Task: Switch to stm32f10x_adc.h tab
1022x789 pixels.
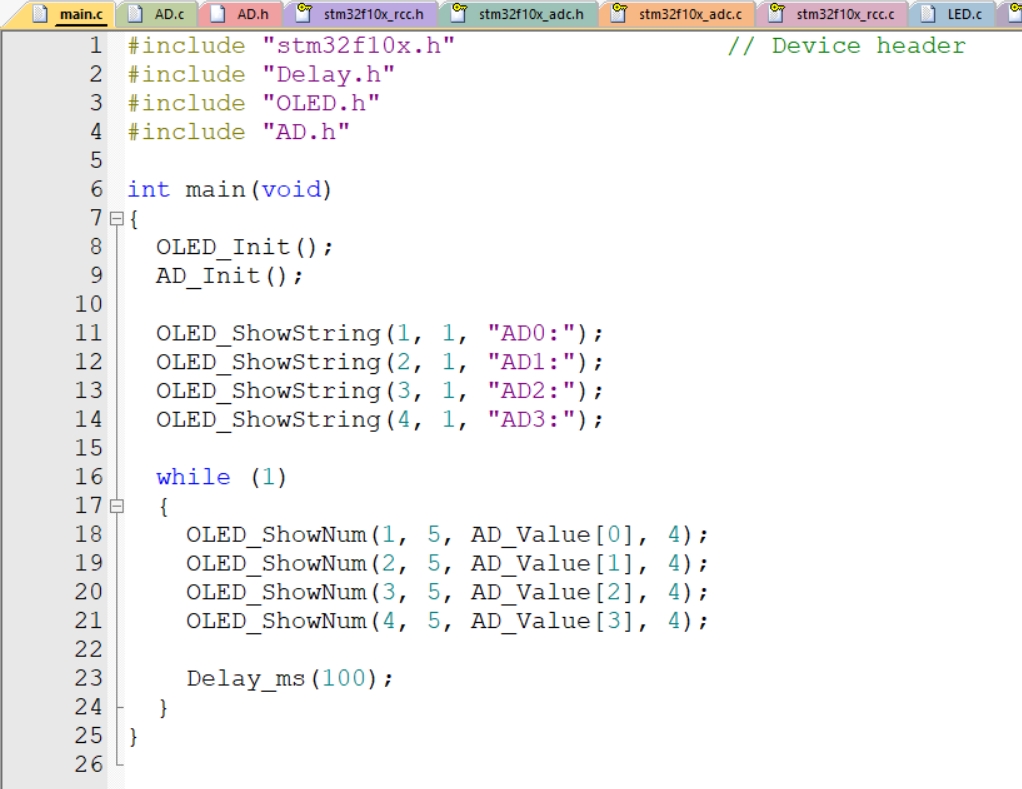Action: tap(518, 14)
